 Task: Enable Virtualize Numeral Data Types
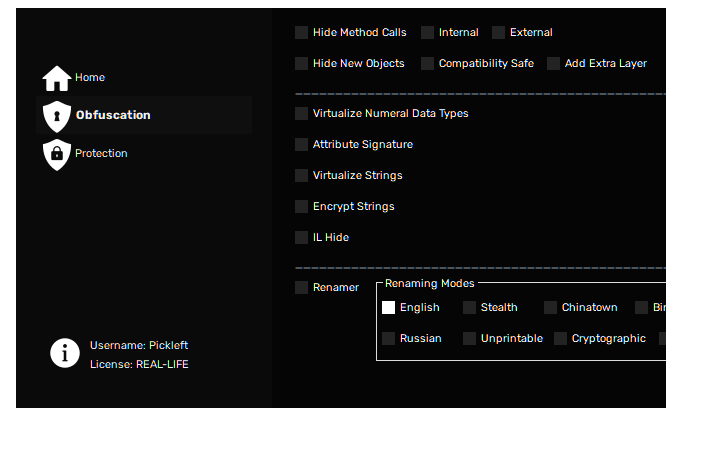coord(302,114)
